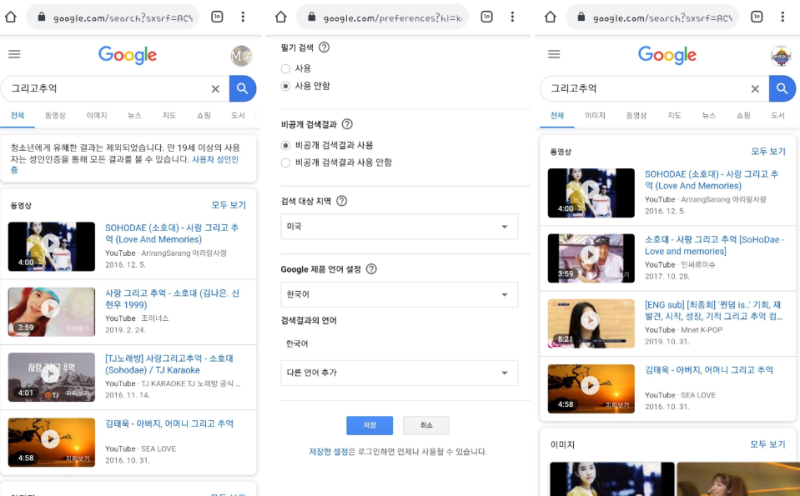Viewport: 800px width, 496px height.
Task: Open 다른 언어 추가 dropdown
Action: [399, 373]
